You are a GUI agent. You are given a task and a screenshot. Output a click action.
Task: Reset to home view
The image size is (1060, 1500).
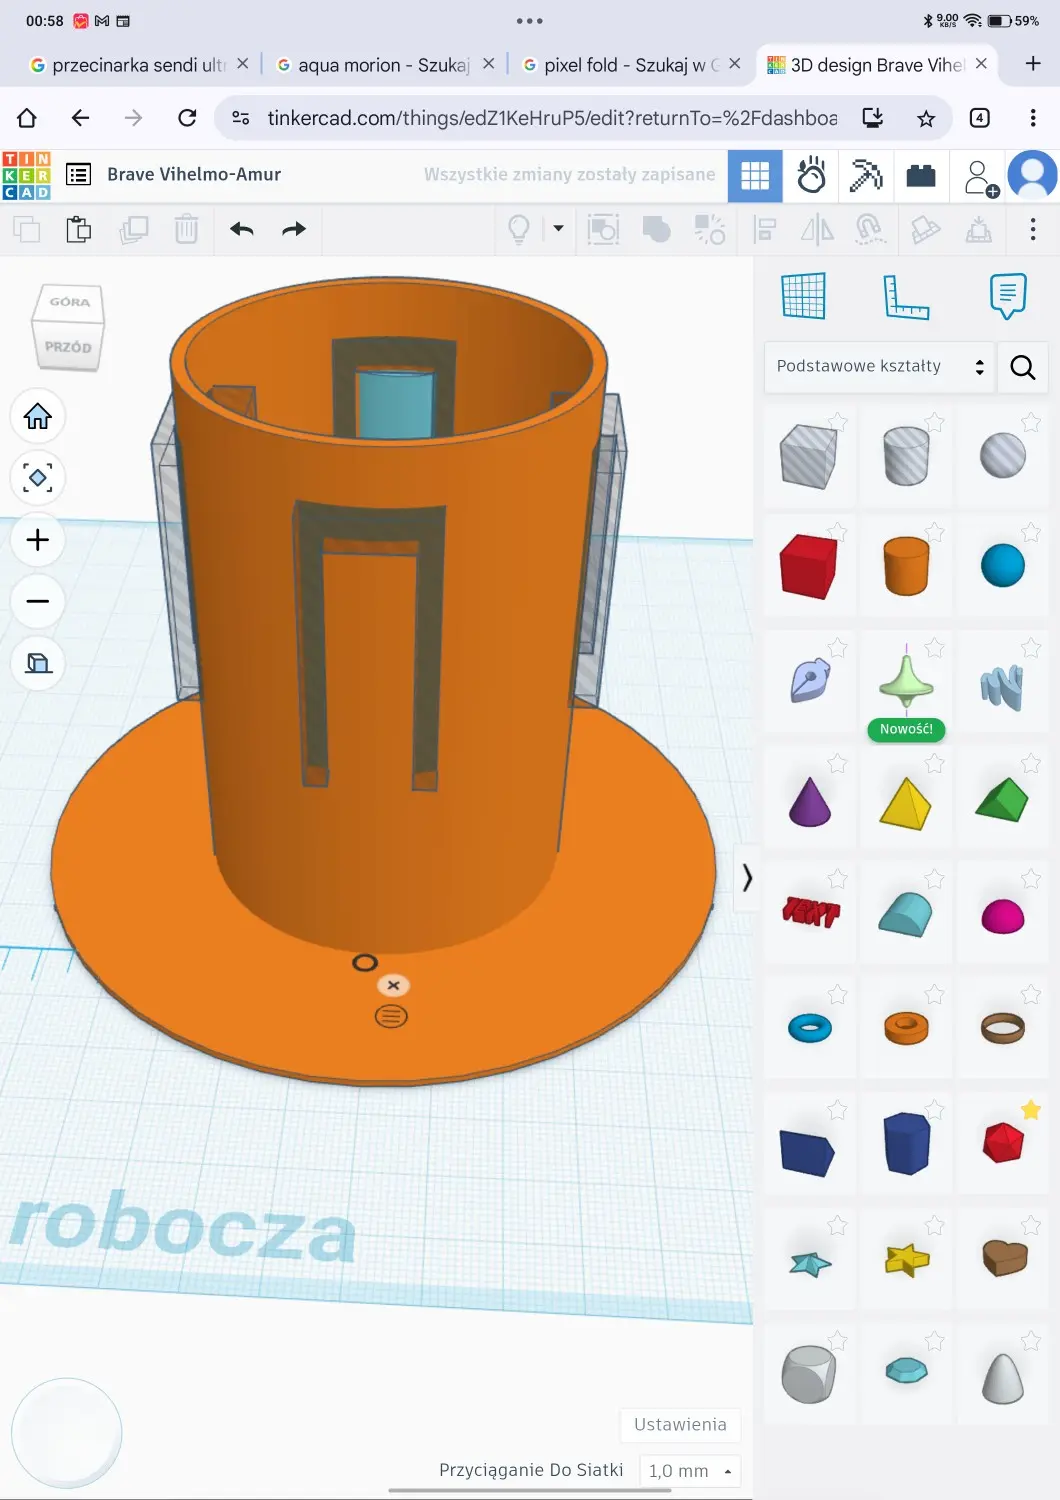38,416
